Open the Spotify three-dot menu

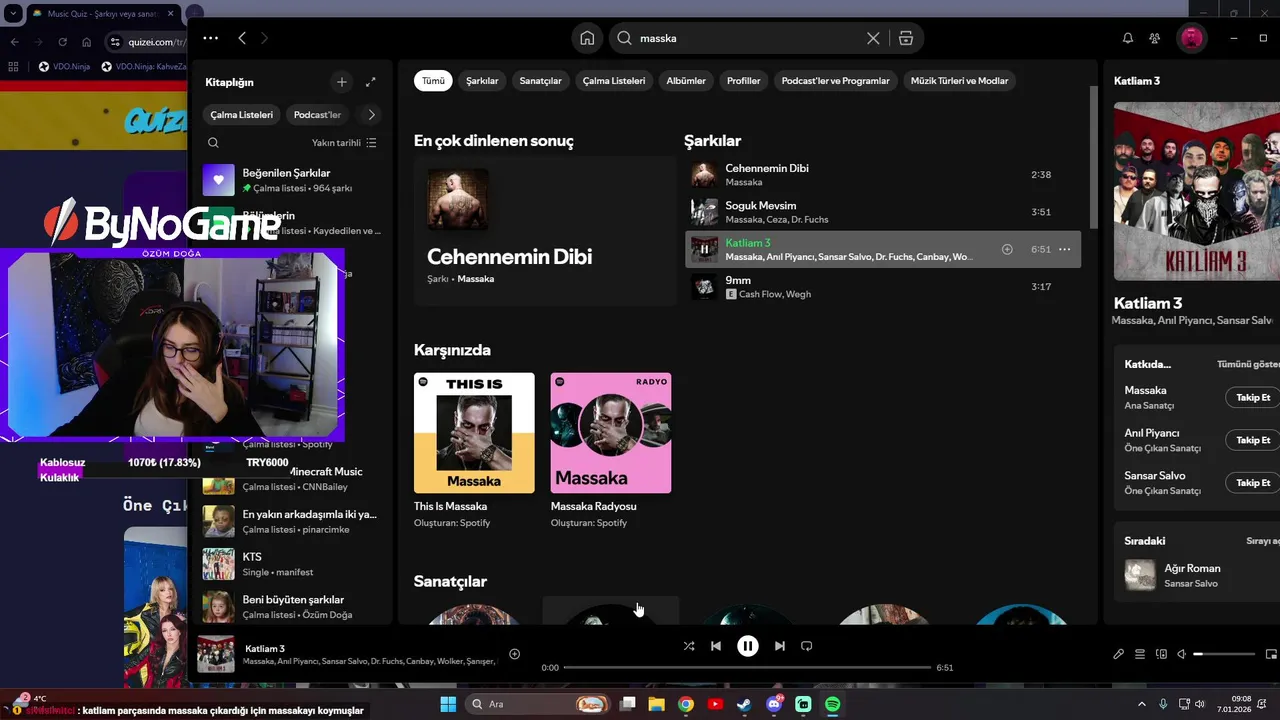pos(210,38)
